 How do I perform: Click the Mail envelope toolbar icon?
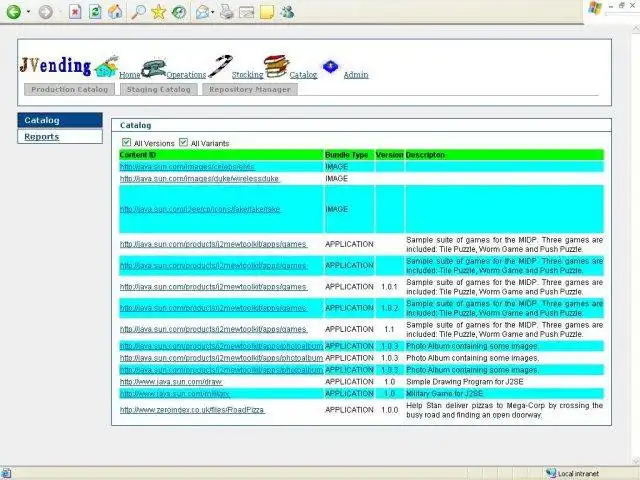click(202, 12)
